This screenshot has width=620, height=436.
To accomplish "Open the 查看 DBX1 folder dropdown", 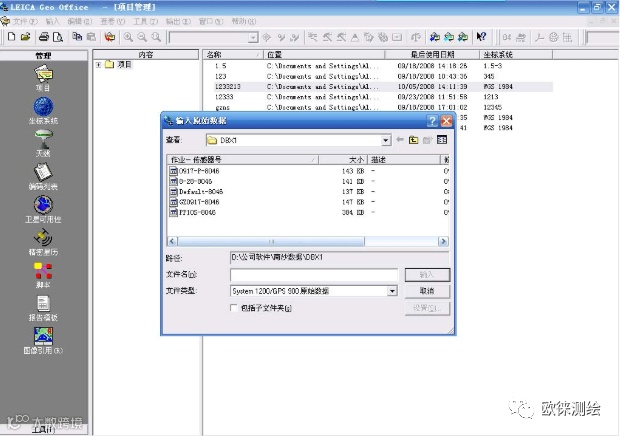I will point(386,140).
